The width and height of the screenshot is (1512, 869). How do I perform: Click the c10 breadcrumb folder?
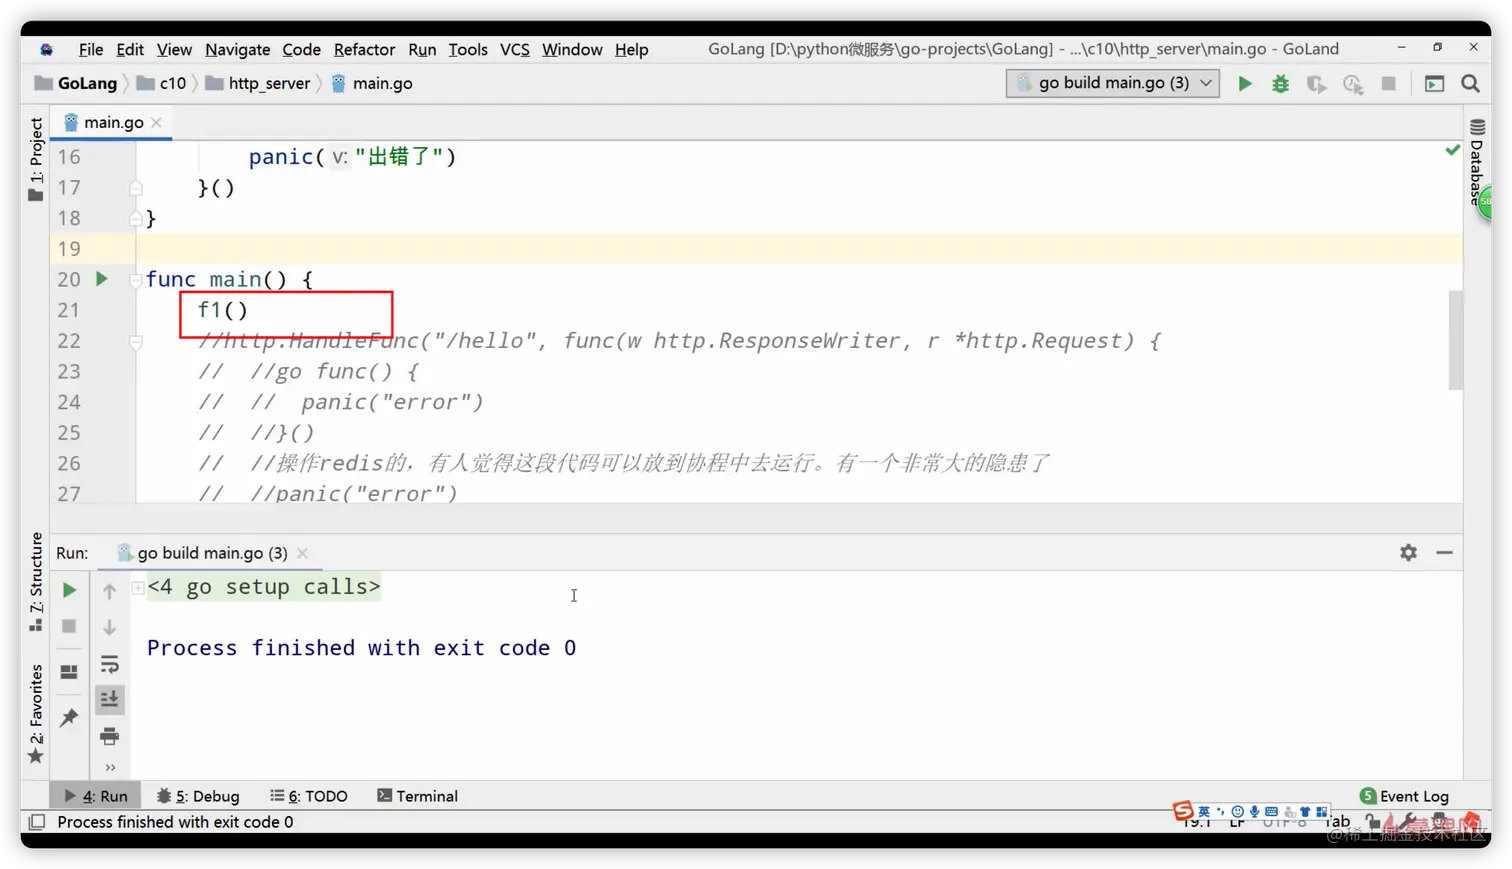pyautogui.click(x=161, y=83)
